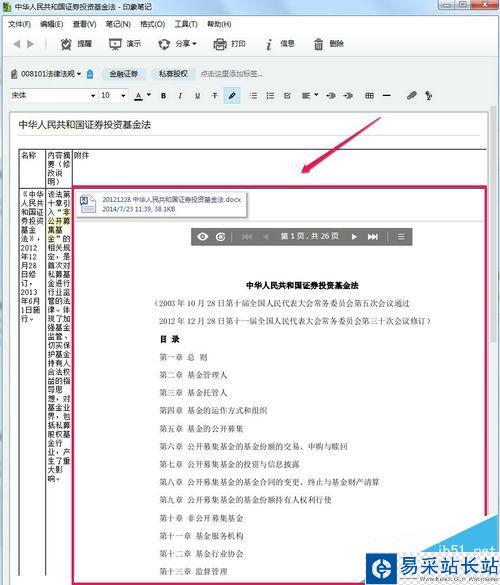Image resolution: width=500 pixels, height=585 pixels.
Task: Insert a horizontal rule line
Action: pyautogui.click(x=387, y=96)
